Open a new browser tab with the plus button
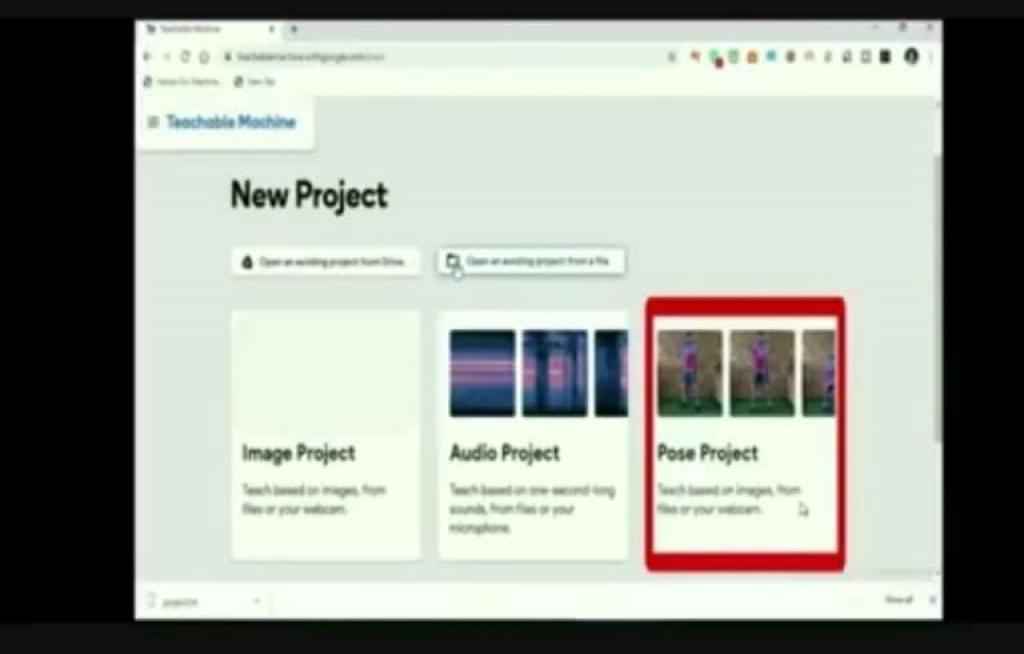This screenshot has height=654, width=1024. [293, 29]
